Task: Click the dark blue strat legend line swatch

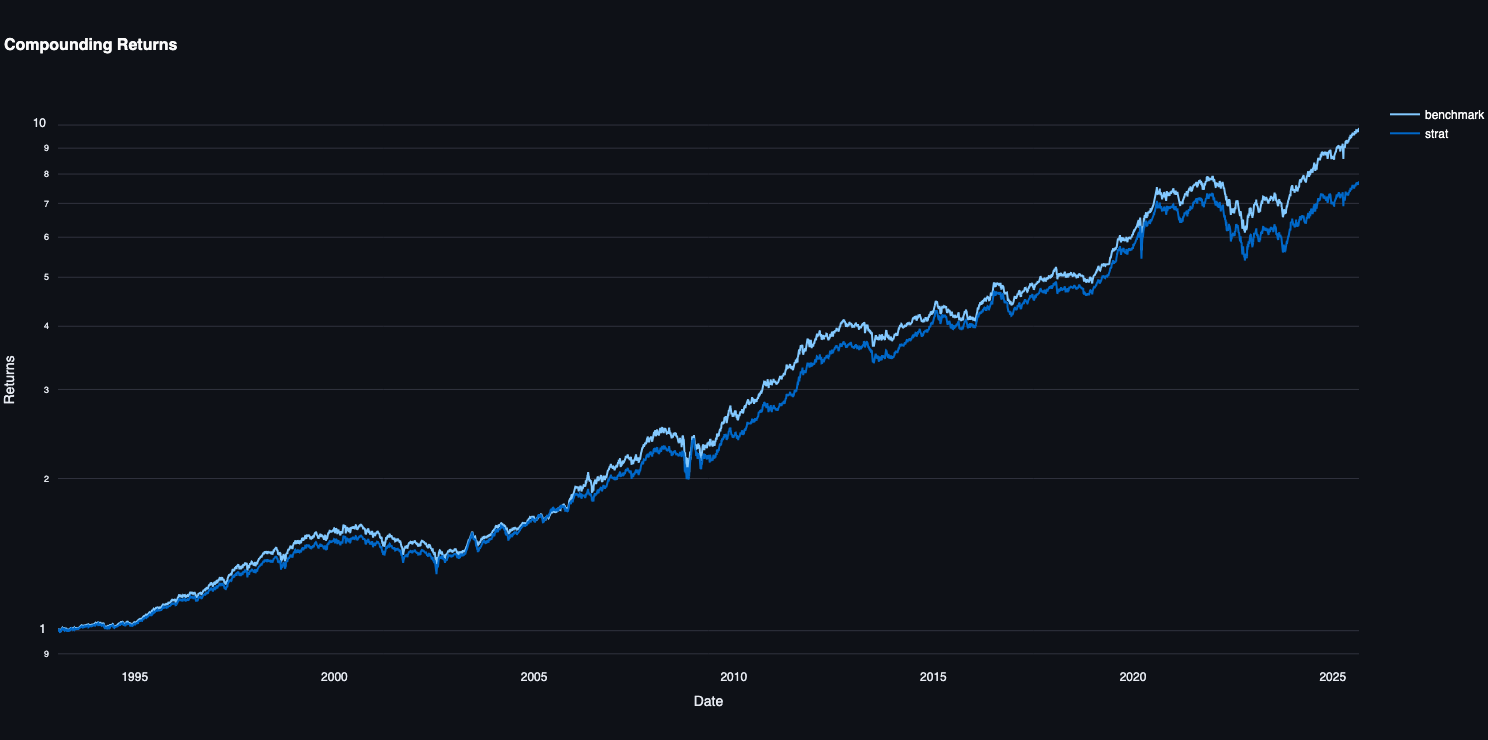Action: (x=1404, y=133)
